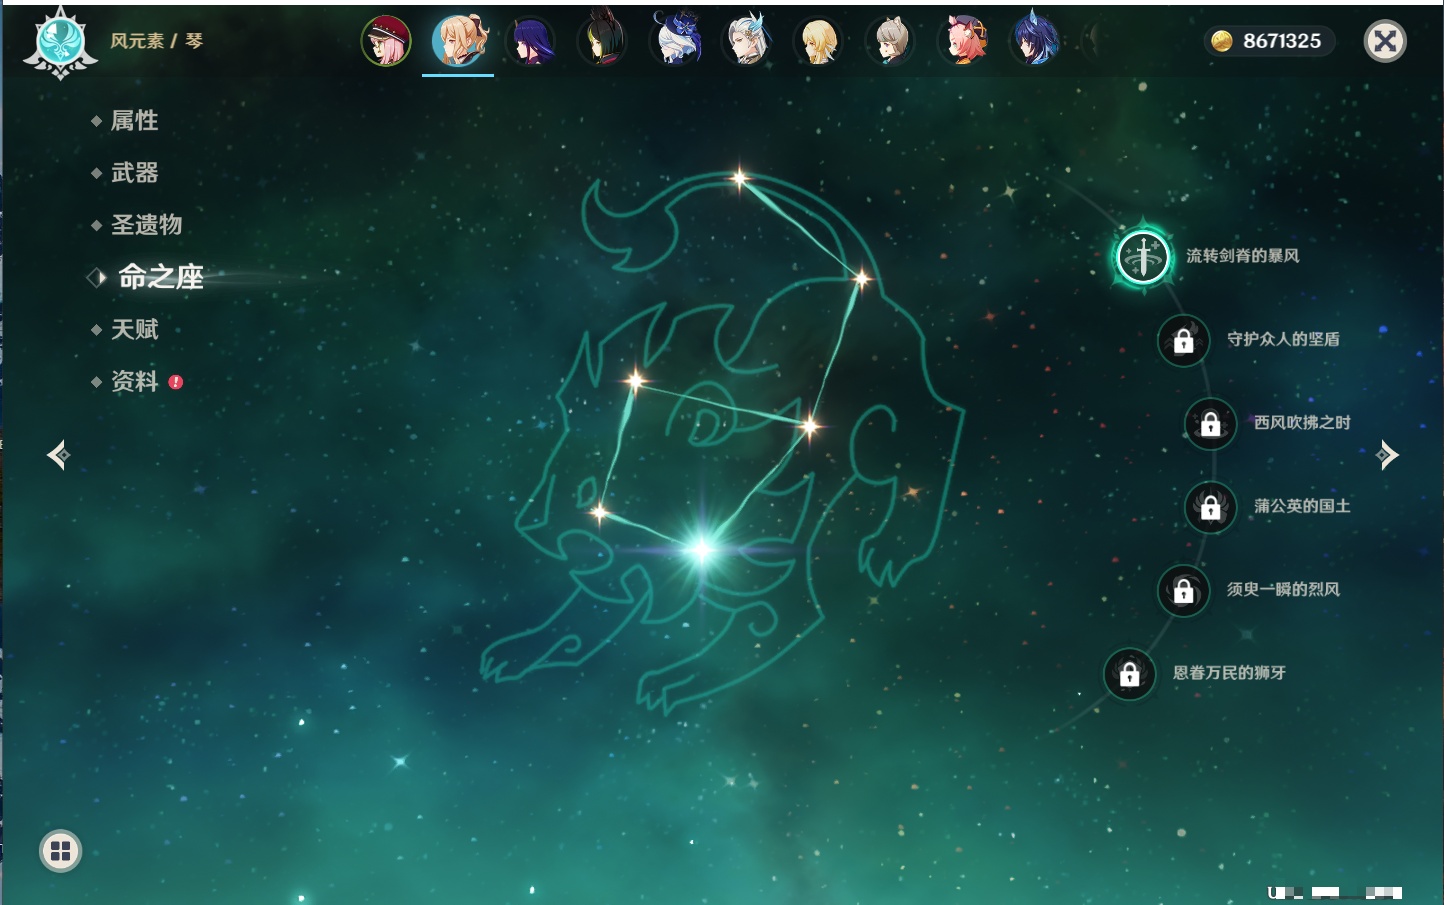Click the 须臾一瞬的烈风 label
Viewport: 1444px width, 905px height.
tap(1284, 589)
